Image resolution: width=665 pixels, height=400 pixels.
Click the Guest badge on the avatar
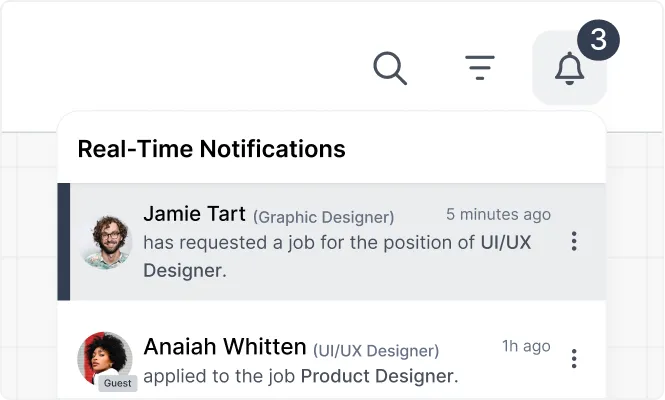[x=117, y=383]
